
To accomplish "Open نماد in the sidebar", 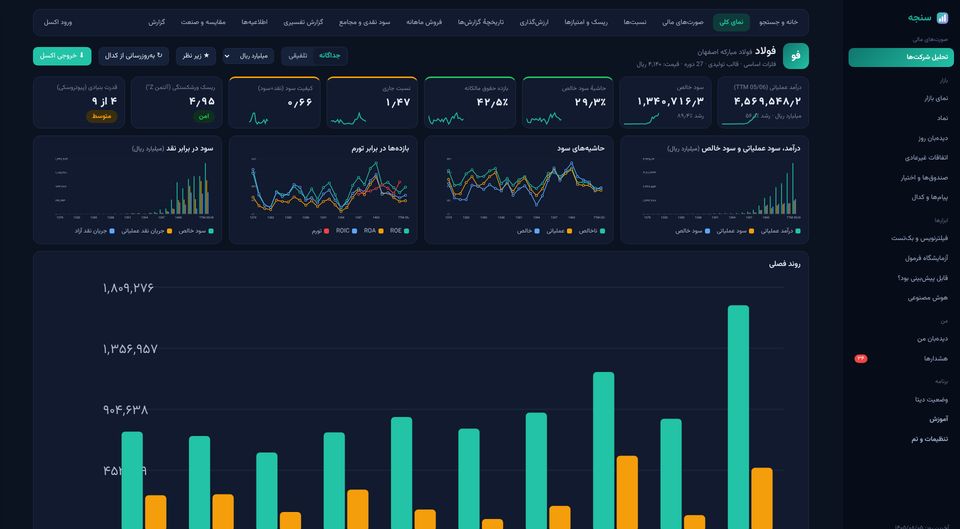I will (x=901, y=118).
